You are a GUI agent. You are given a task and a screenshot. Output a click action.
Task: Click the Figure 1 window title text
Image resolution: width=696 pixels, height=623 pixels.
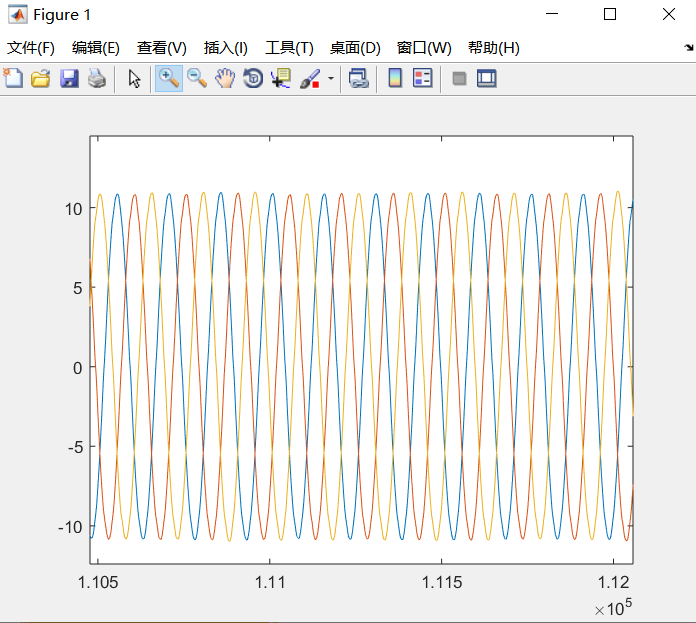pos(62,15)
